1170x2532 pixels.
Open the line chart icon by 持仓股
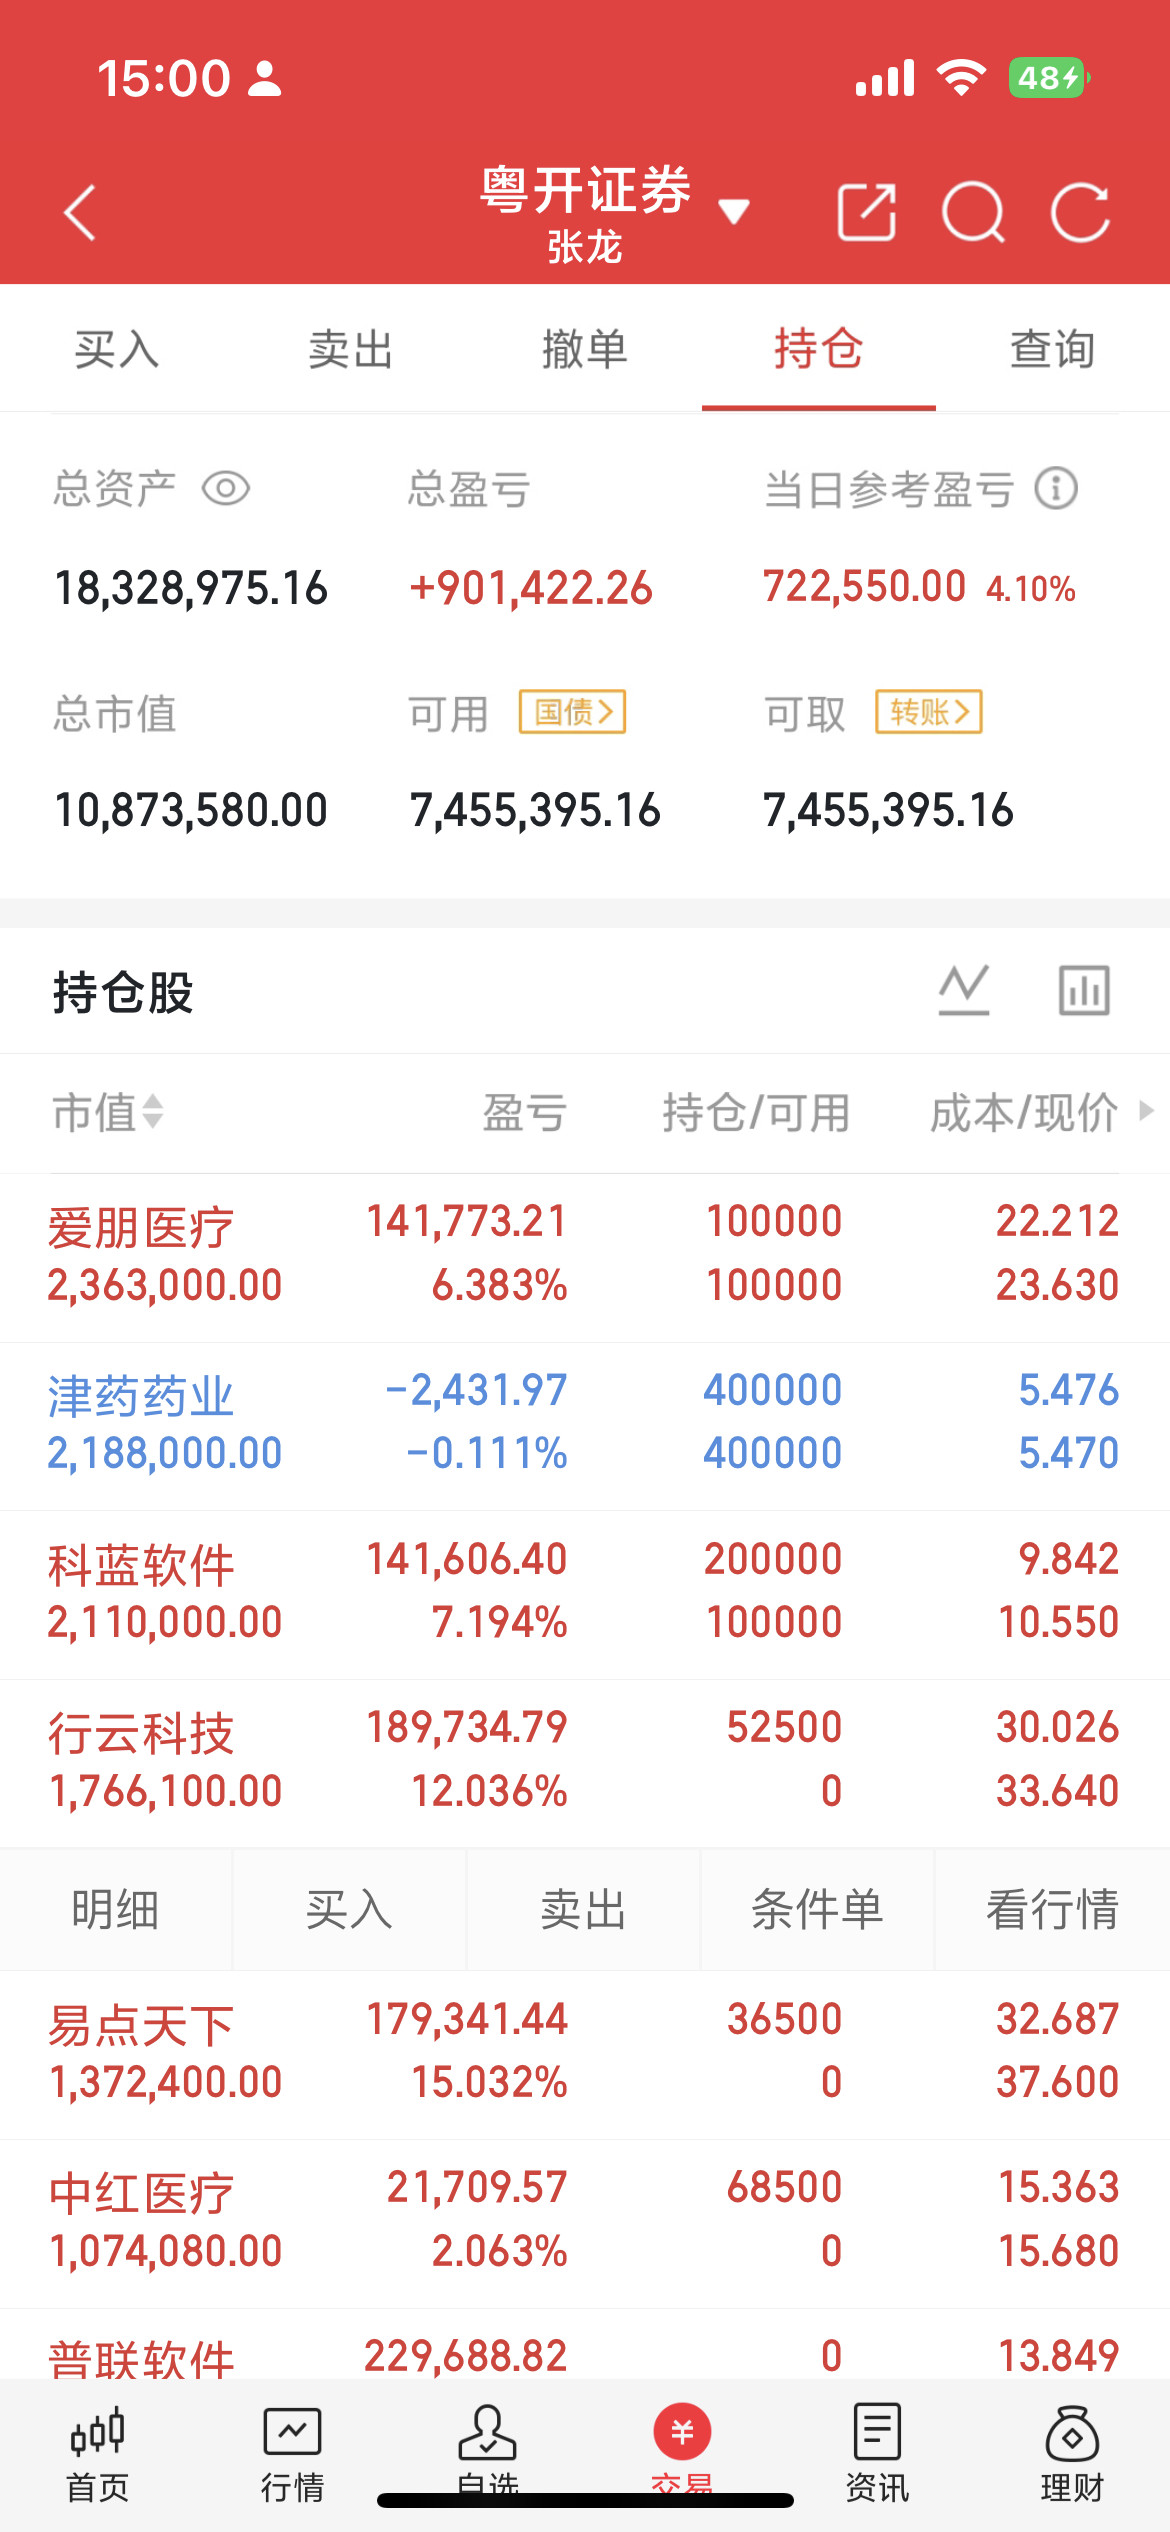(x=964, y=991)
